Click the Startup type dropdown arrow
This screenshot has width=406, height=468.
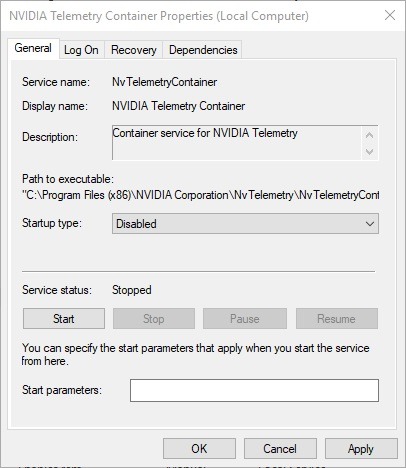click(x=369, y=224)
